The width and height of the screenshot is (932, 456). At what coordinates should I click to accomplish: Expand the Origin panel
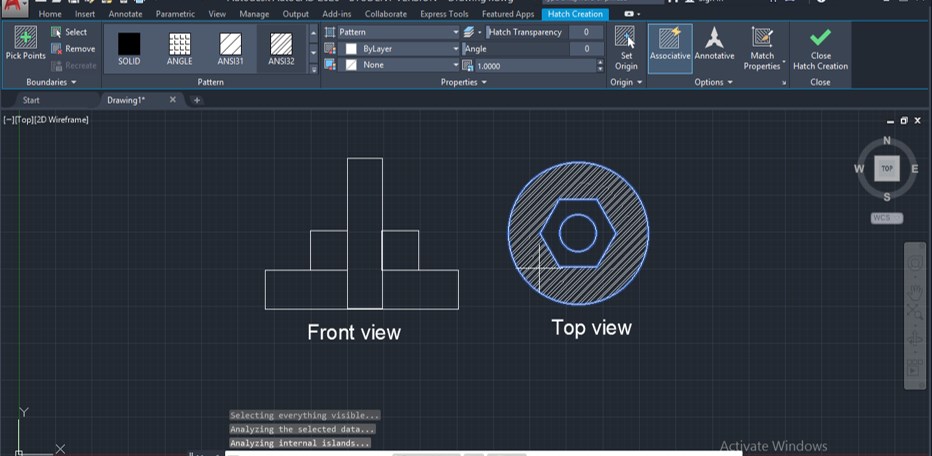click(626, 82)
